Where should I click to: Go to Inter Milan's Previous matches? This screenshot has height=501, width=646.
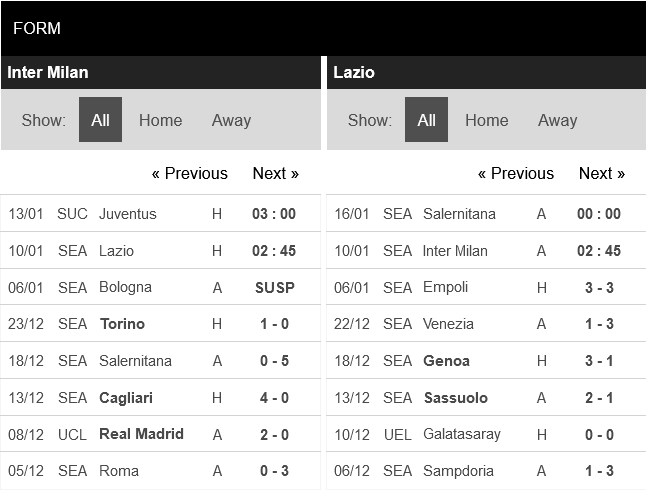pyautogui.click(x=190, y=173)
